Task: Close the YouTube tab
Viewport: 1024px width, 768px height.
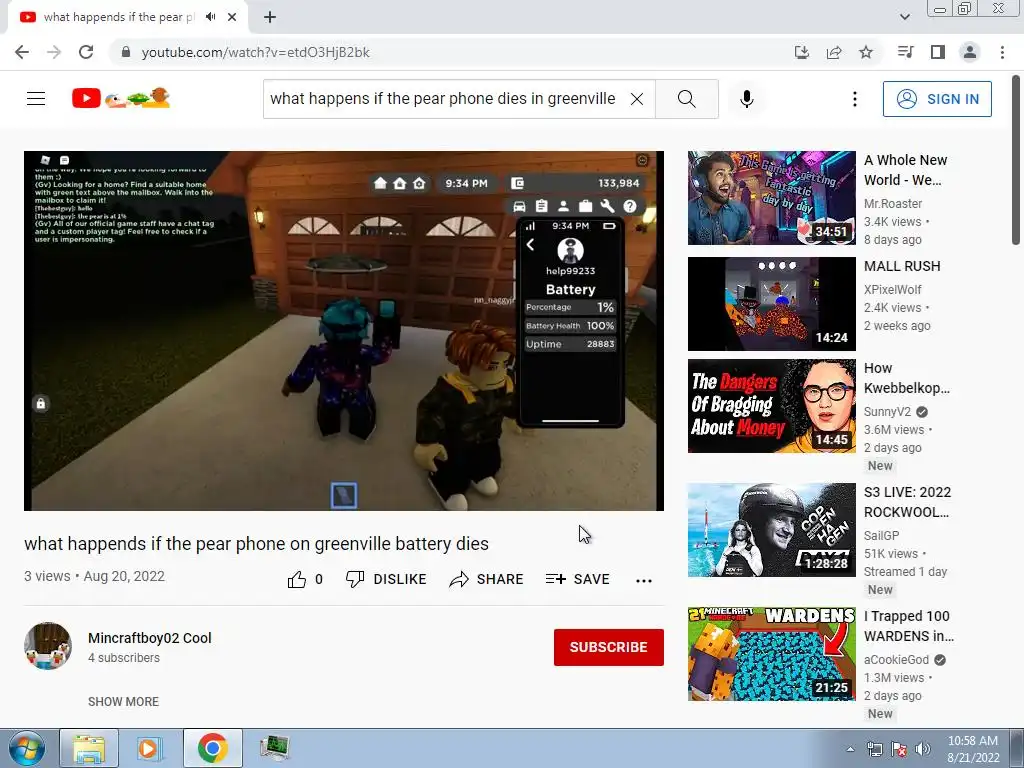Action: (232, 17)
